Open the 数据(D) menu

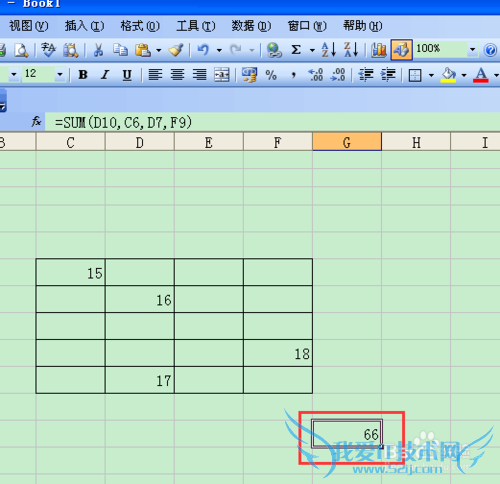[x=251, y=26]
